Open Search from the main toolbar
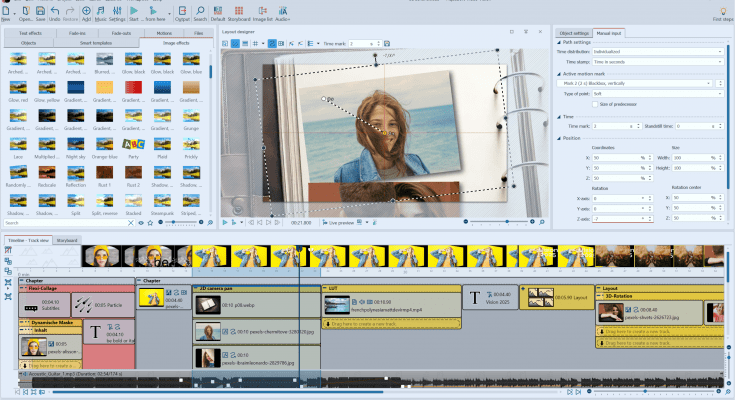 click(x=200, y=13)
